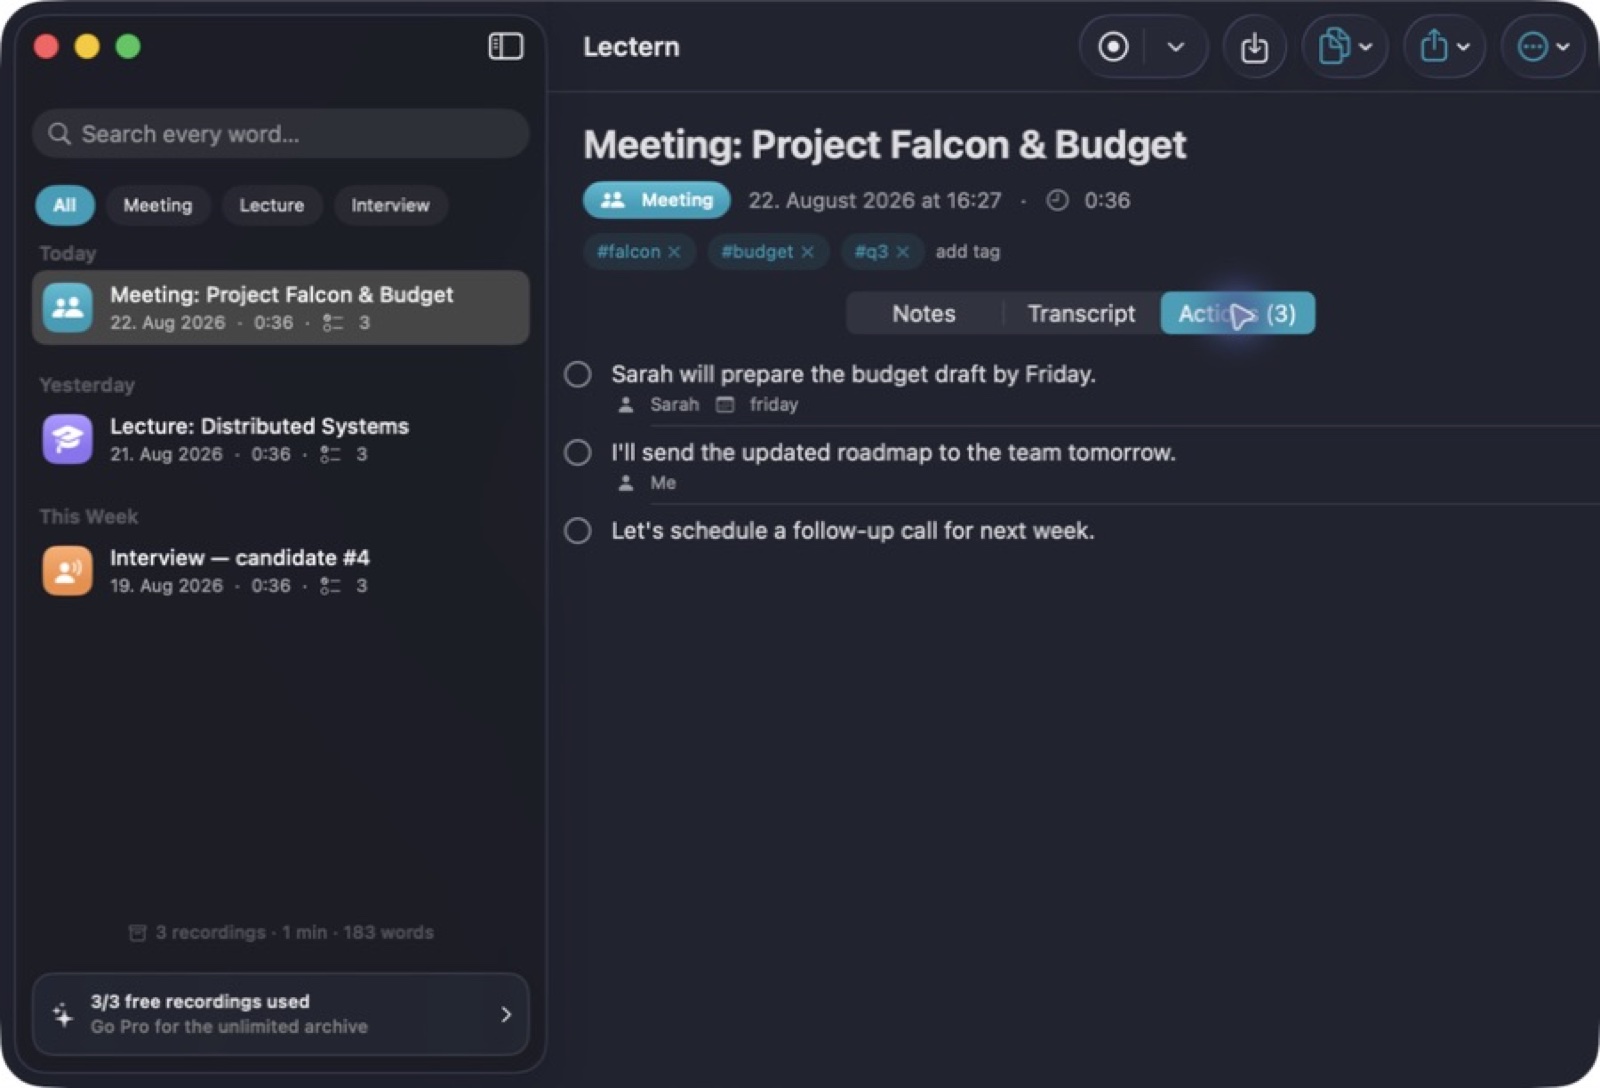
Task: Click 'add tag' to add a tag
Action: (967, 252)
